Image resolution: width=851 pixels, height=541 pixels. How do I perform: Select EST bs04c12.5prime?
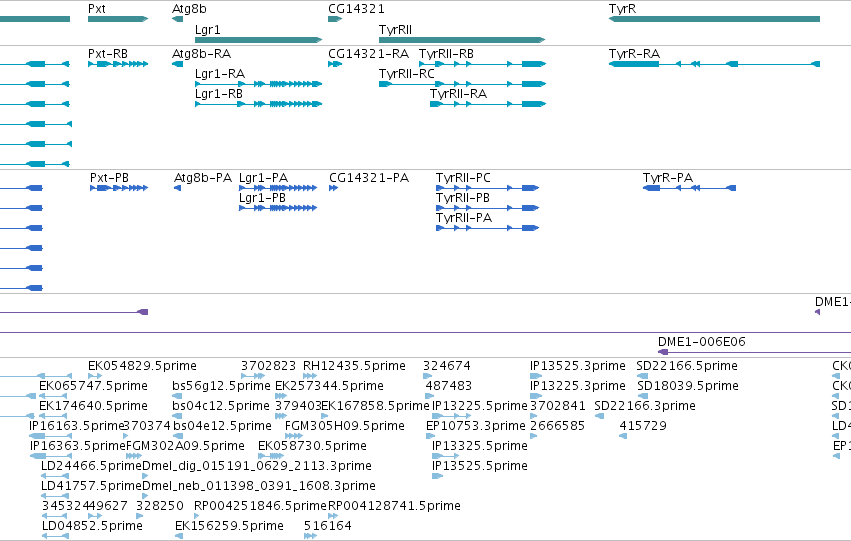[x=176, y=416]
